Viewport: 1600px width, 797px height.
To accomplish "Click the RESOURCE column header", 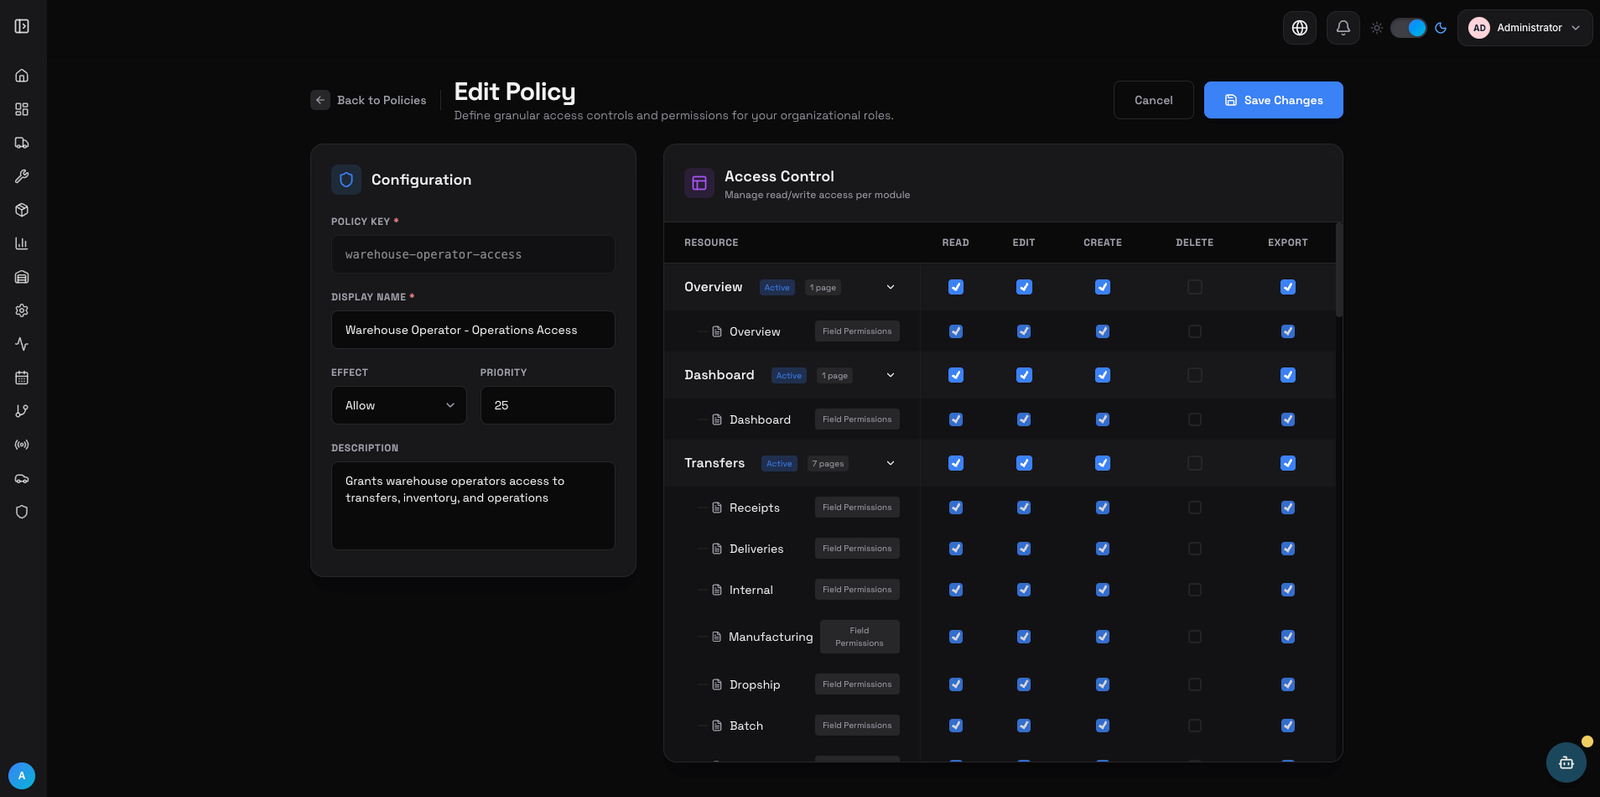I will coord(711,243).
